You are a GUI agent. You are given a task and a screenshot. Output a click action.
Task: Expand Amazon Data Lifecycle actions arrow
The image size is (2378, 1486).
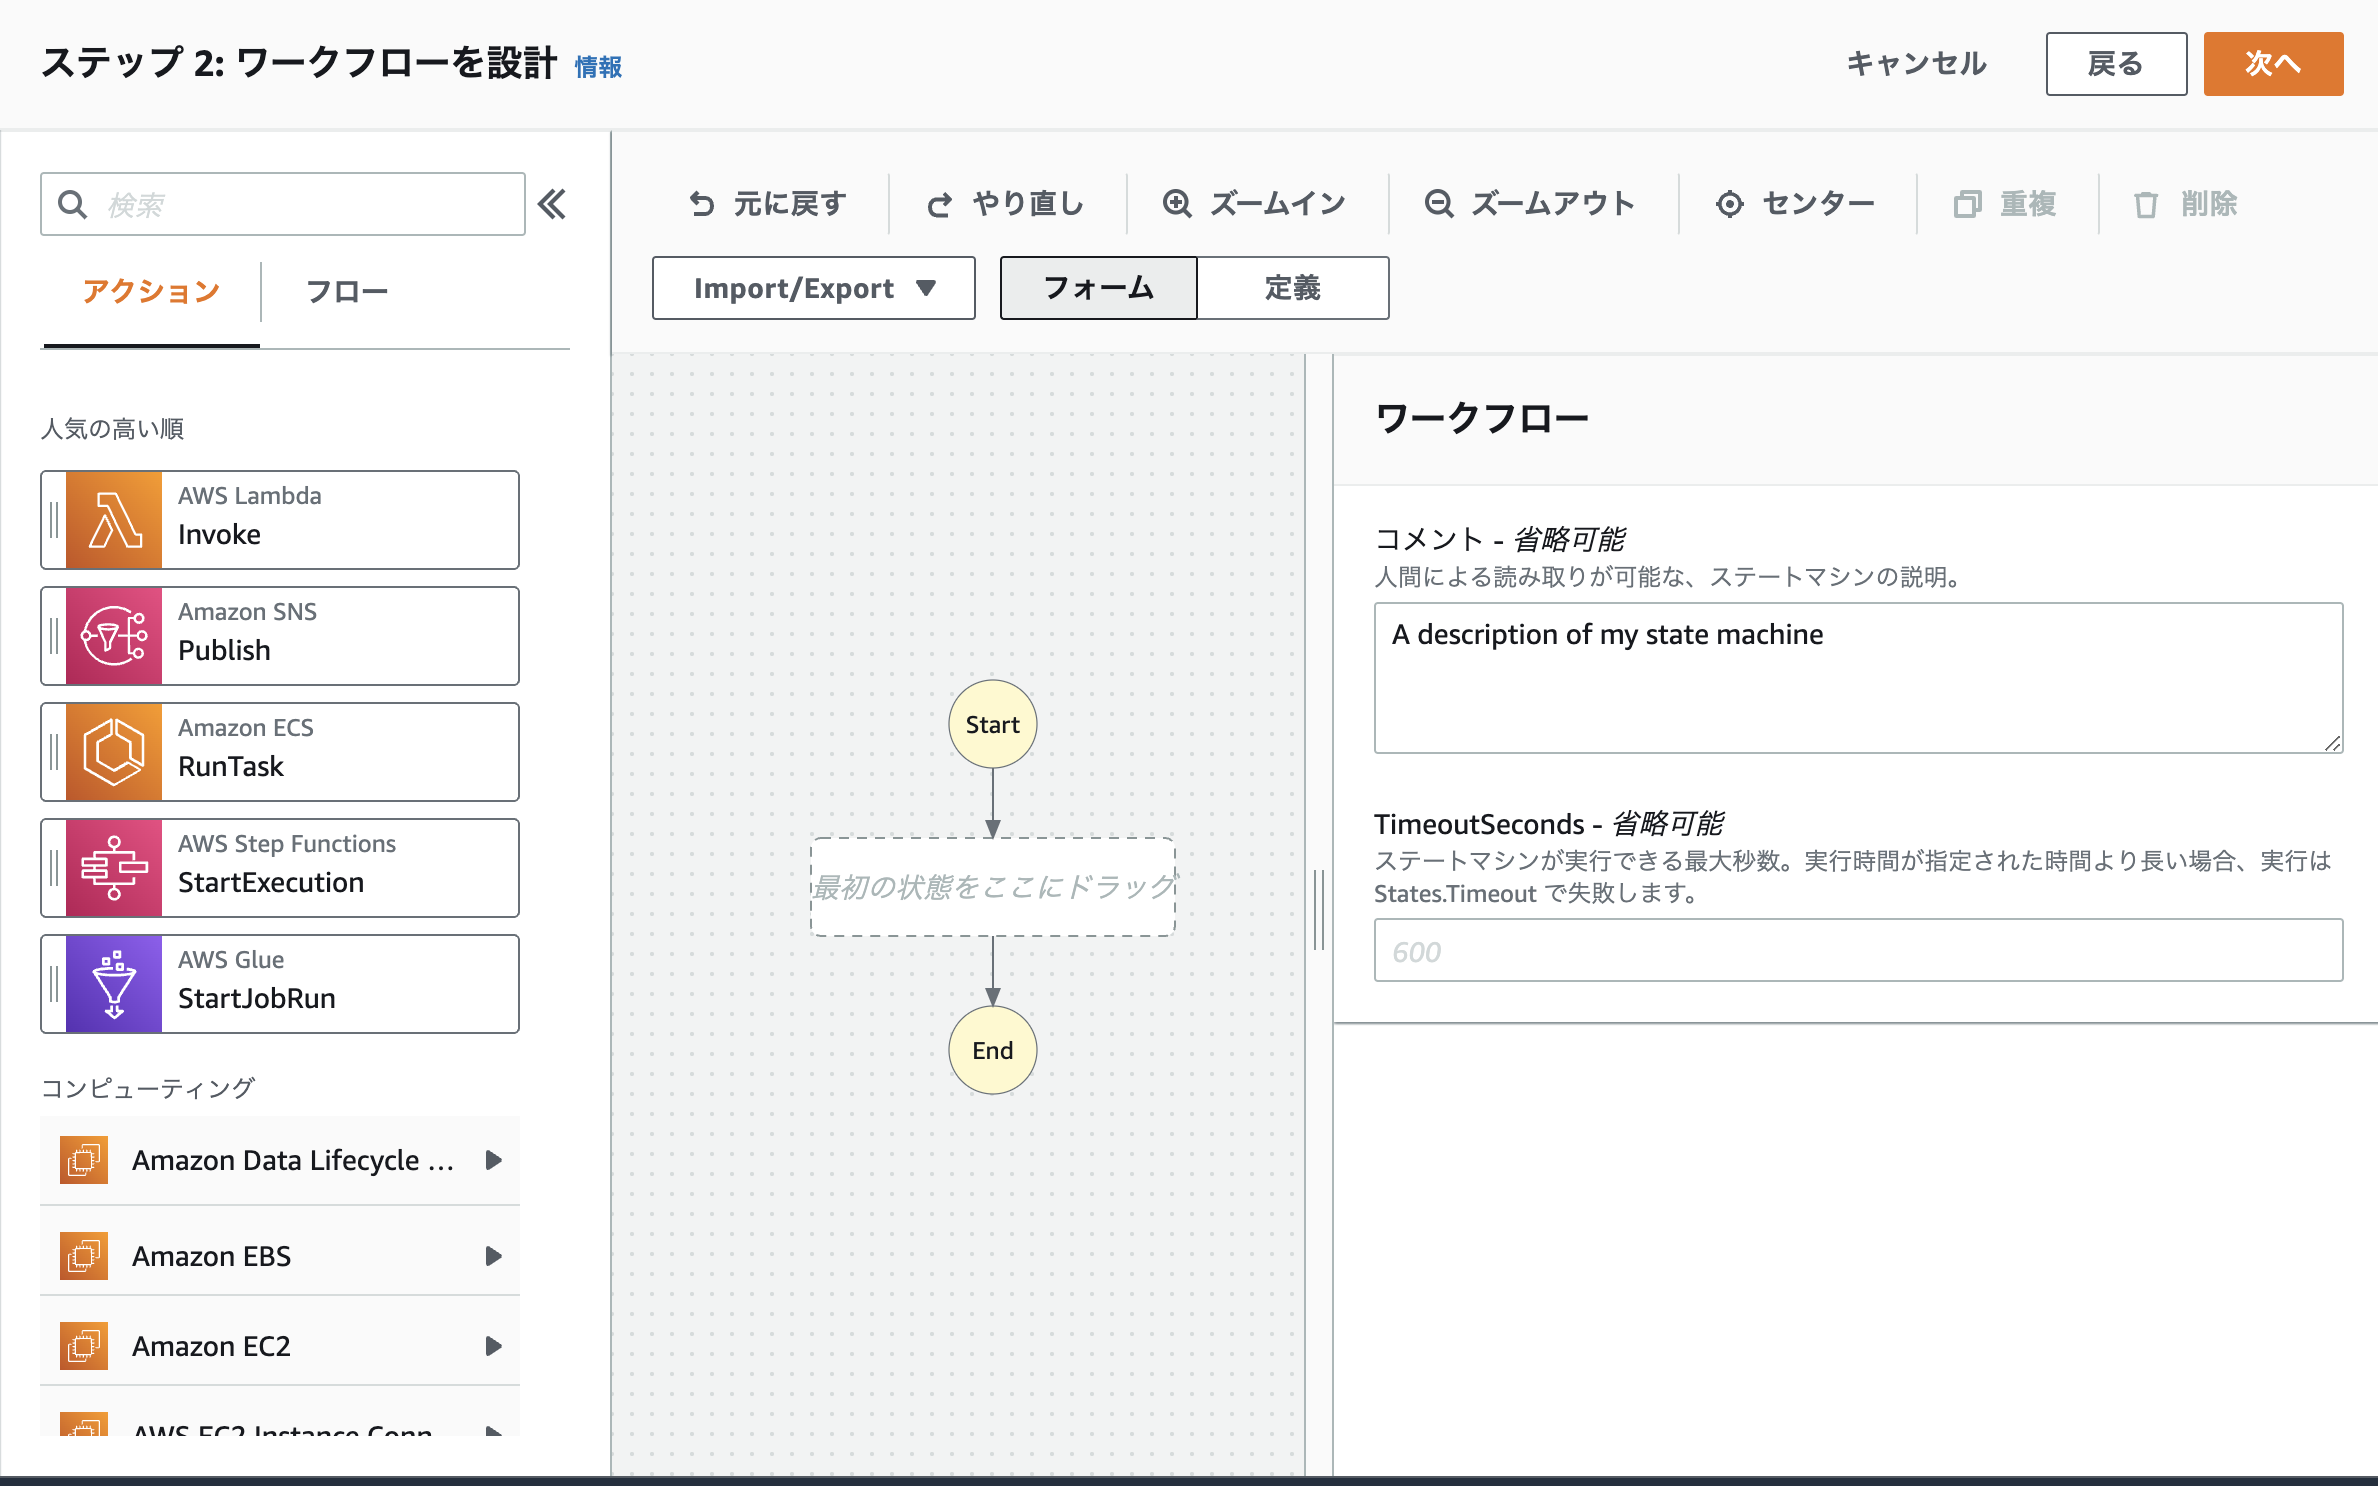493,1160
